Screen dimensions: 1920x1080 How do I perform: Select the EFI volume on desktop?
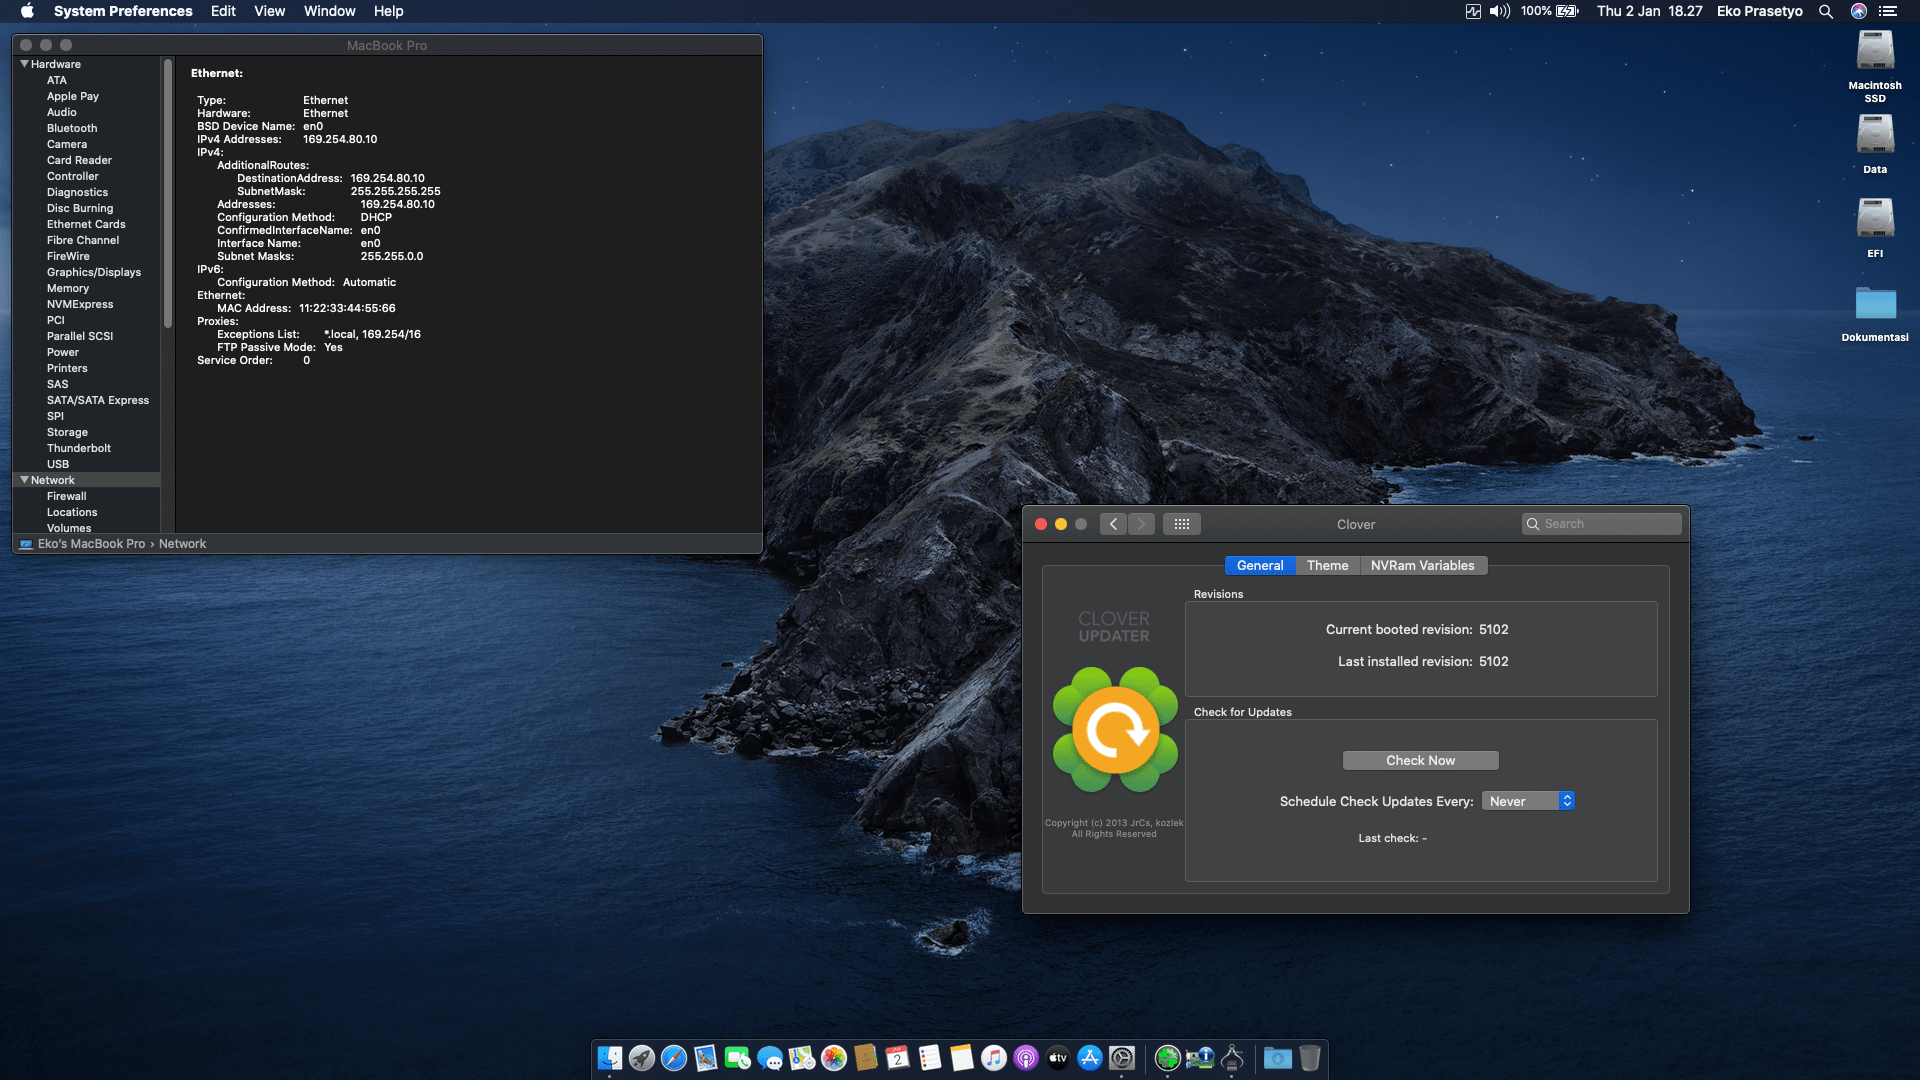coord(1875,228)
